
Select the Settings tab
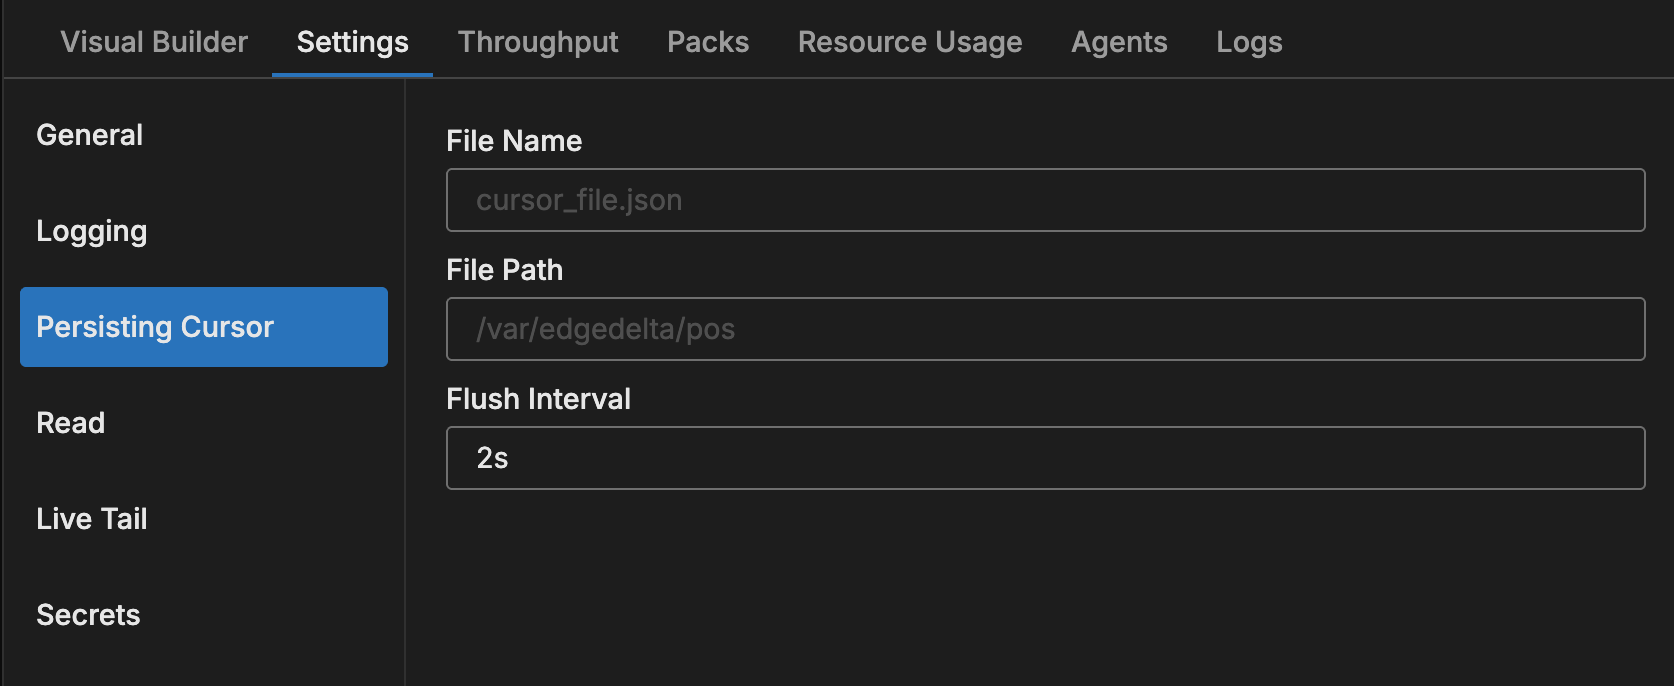click(x=352, y=42)
